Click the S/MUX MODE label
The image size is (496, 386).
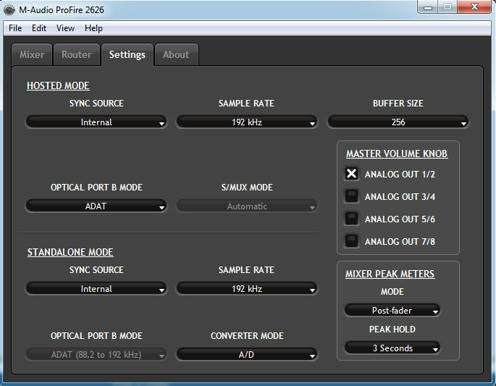click(247, 187)
